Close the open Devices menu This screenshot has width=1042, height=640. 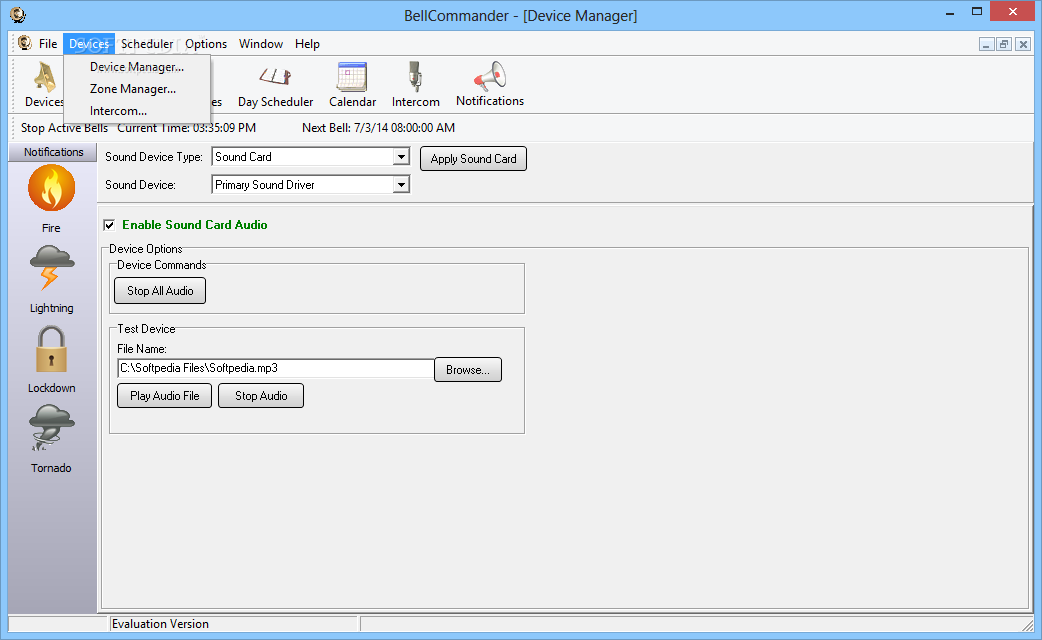click(x=89, y=44)
